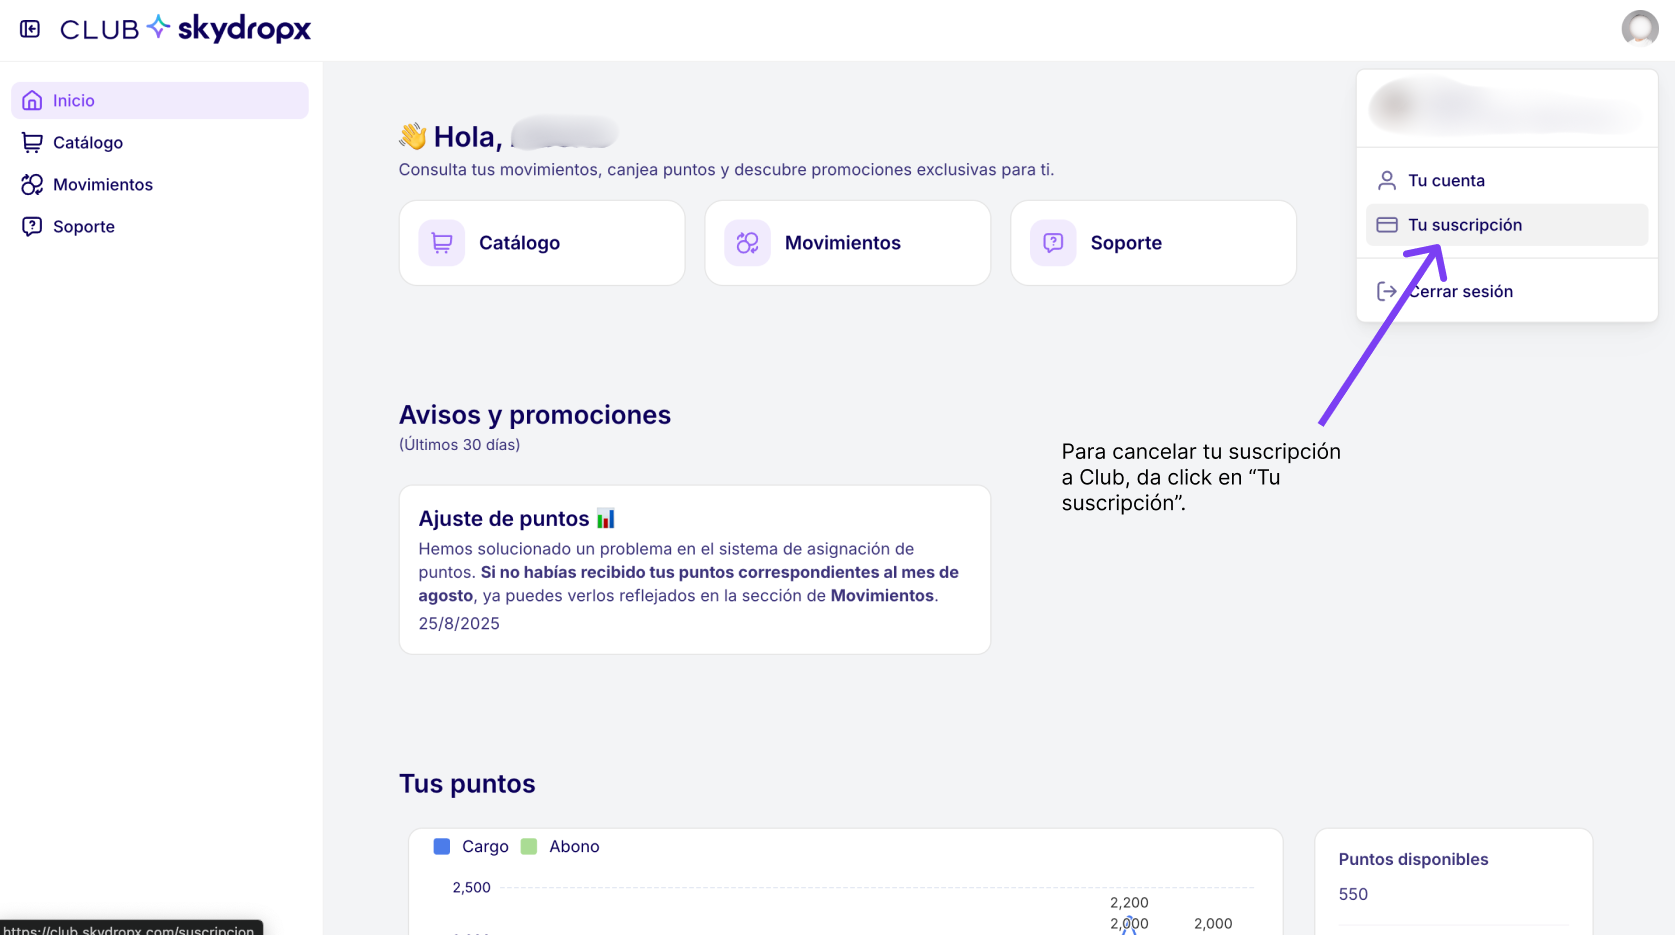Select Tu suscripción in the profile menu
The width and height of the screenshot is (1675, 935).
(1507, 225)
